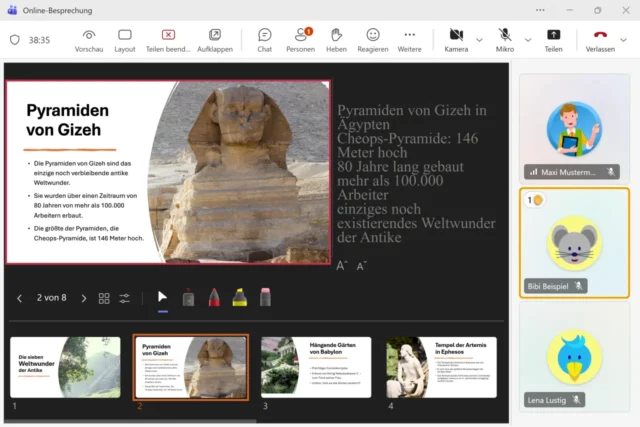This screenshot has height=427, width=640.
Task: Open the Chat panel
Action: tap(264, 41)
